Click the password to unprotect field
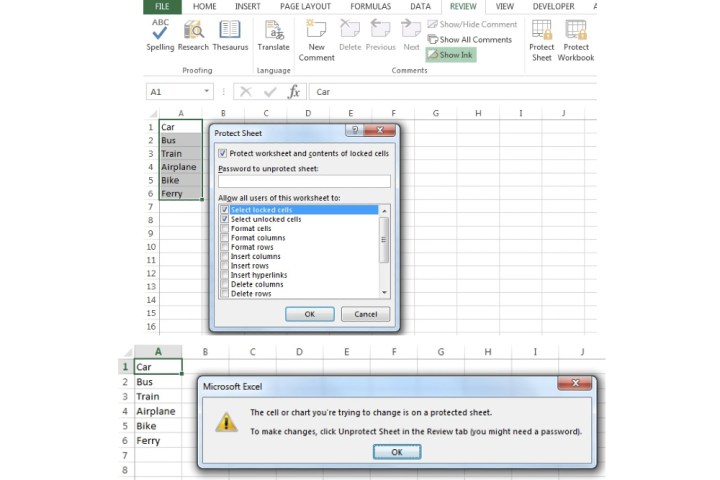720x480 pixels. pos(303,181)
